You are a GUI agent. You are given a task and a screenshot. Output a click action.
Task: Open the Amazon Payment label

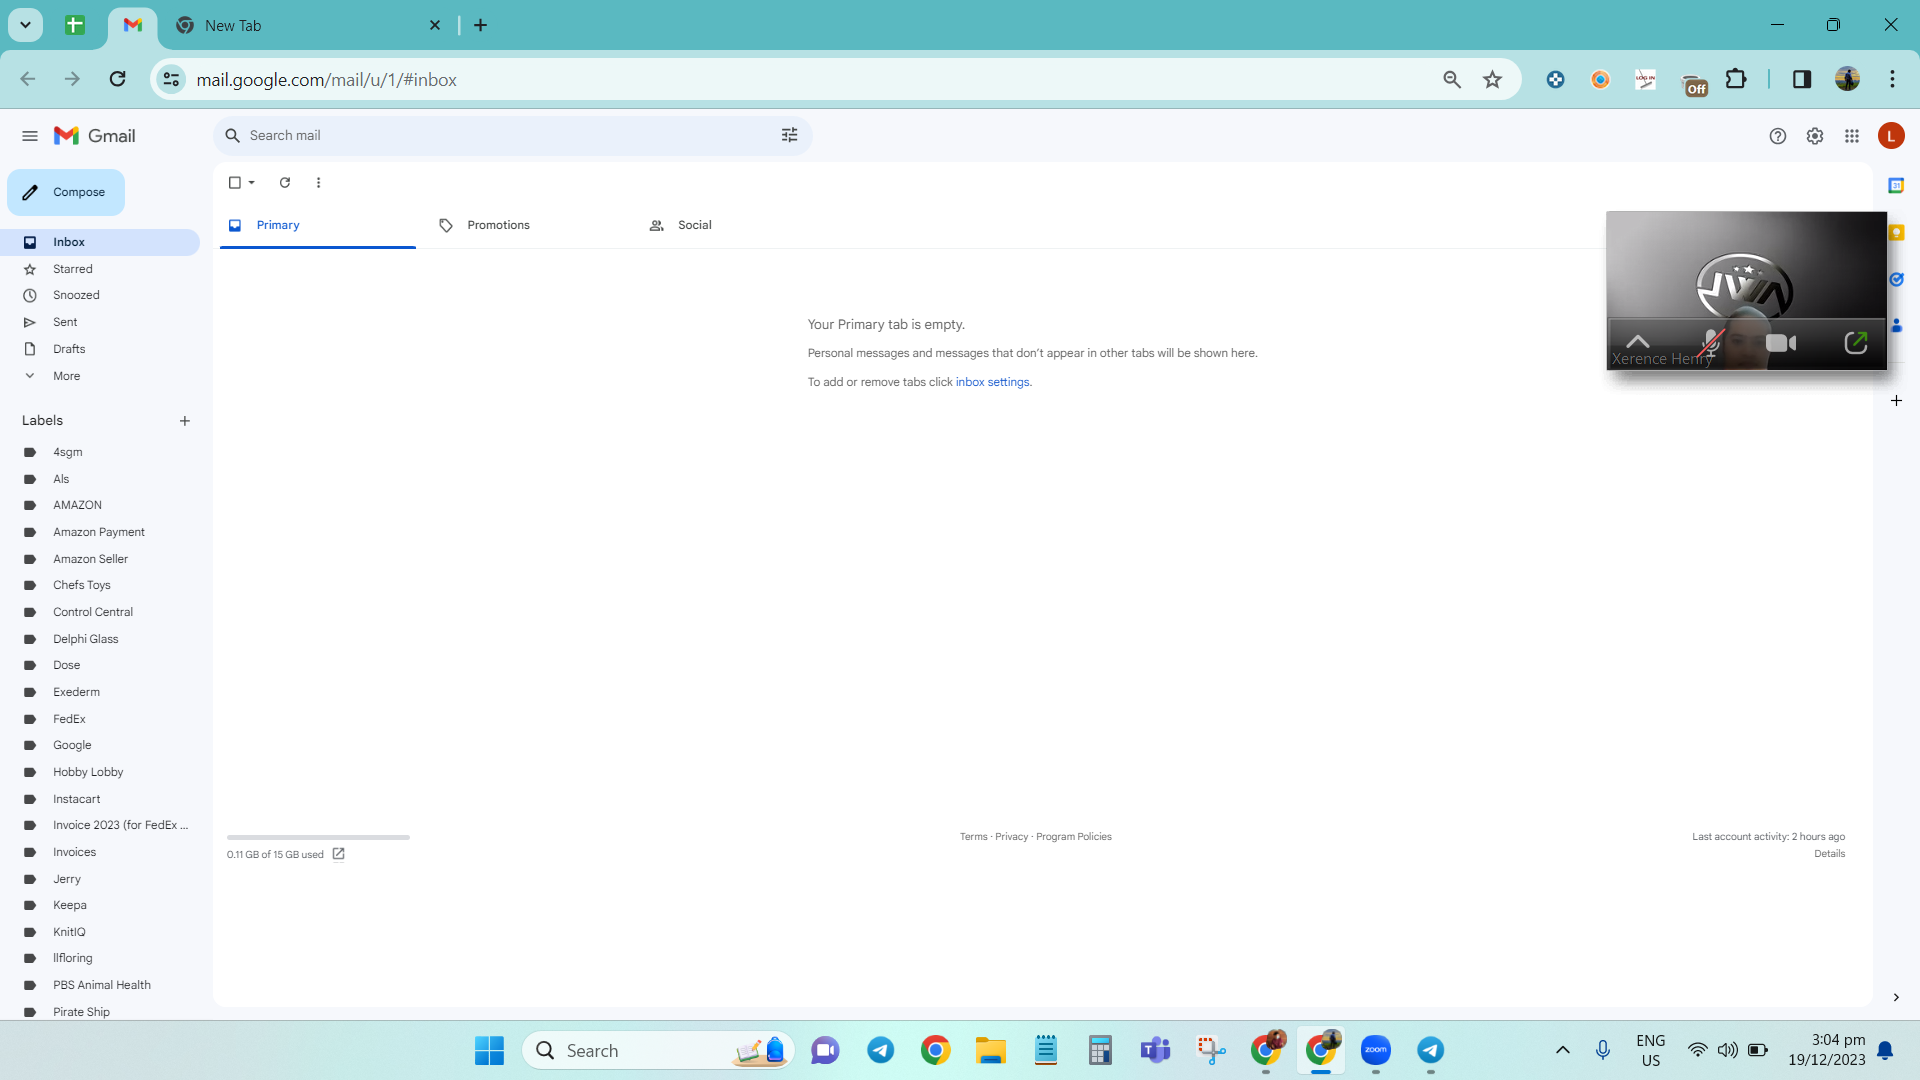[100, 532]
